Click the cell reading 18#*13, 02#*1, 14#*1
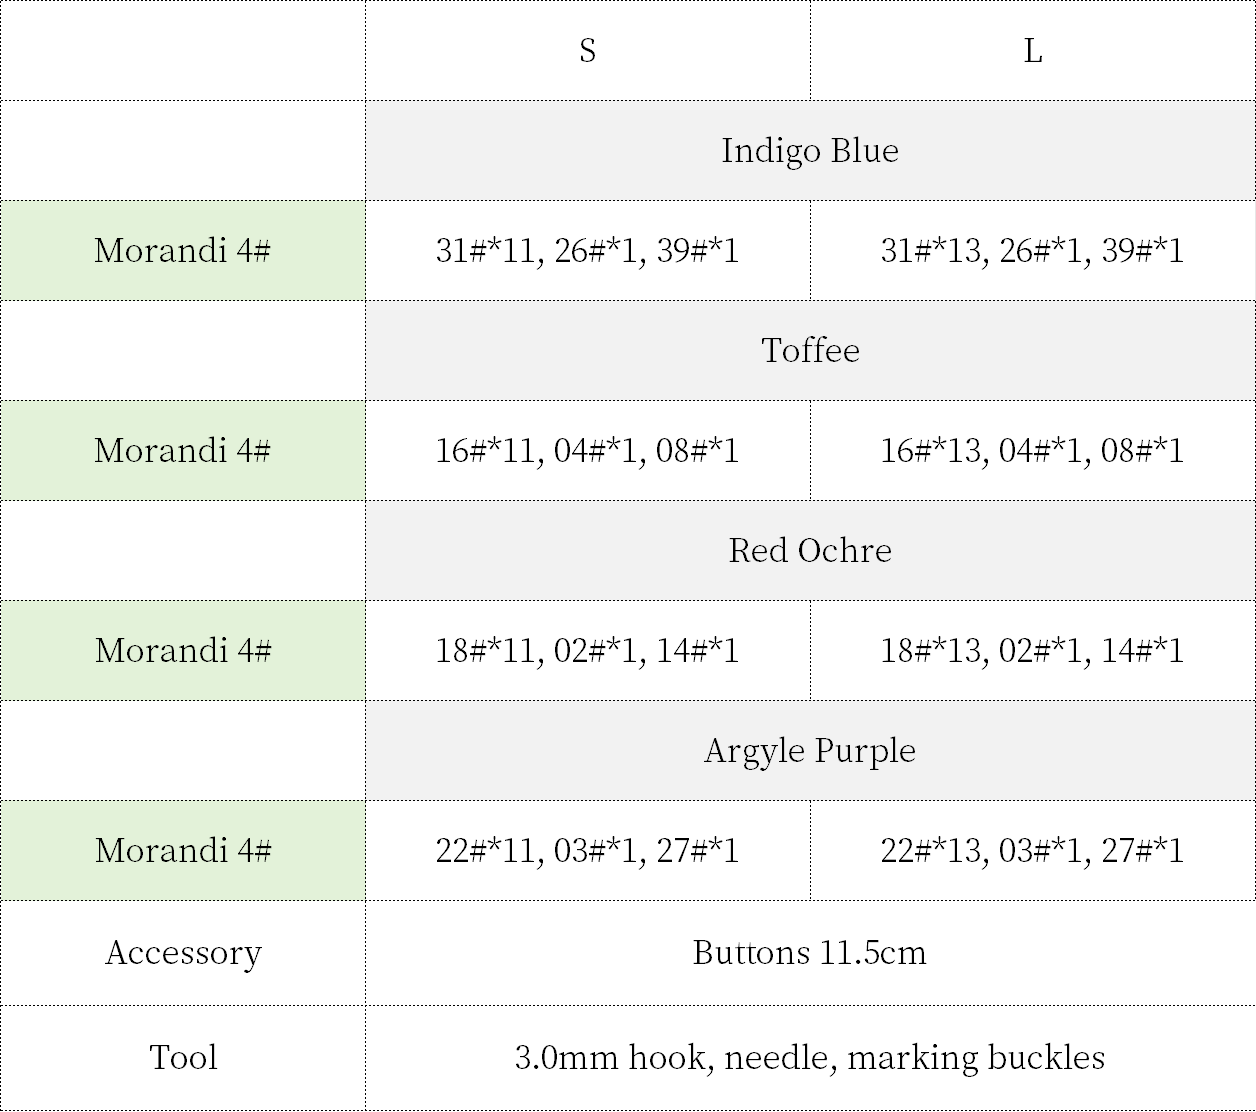The height and width of the screenshot is (1112, 1256). click(1032, 650)
